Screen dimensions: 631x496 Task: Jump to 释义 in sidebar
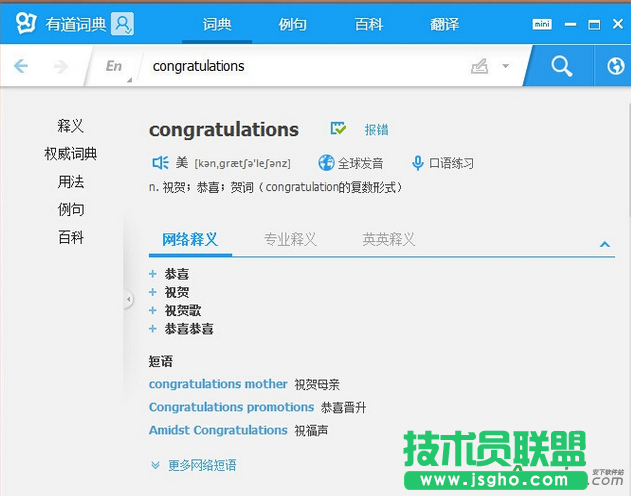pyautogui.click(x=70, y=126)
